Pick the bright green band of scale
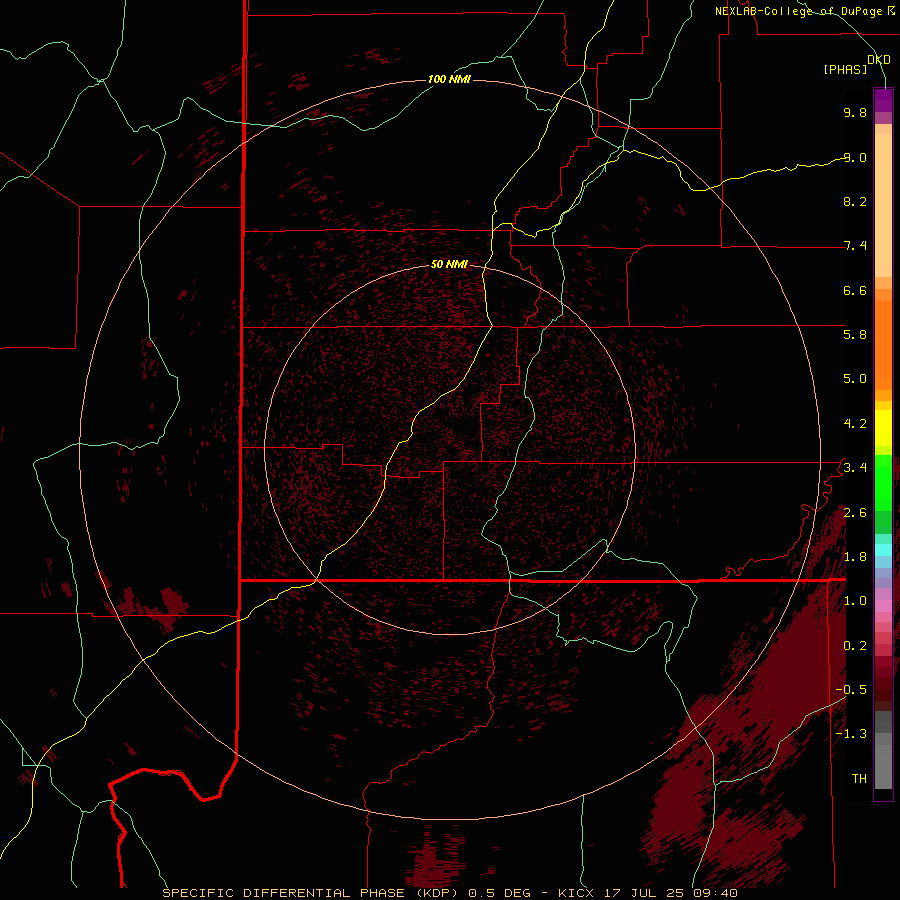The height and width of the screenshot is (900, 900). click(x=883, y=482)
